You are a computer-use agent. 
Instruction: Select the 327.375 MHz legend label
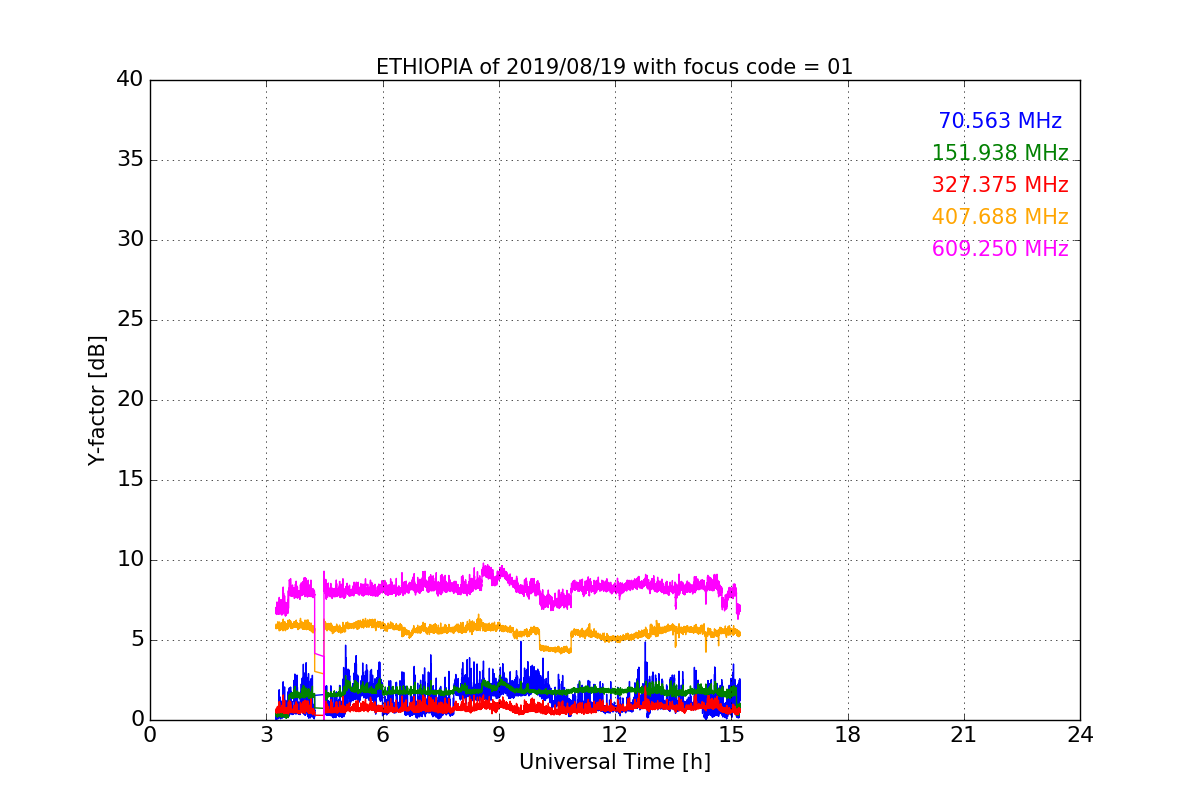(1000, 185)
